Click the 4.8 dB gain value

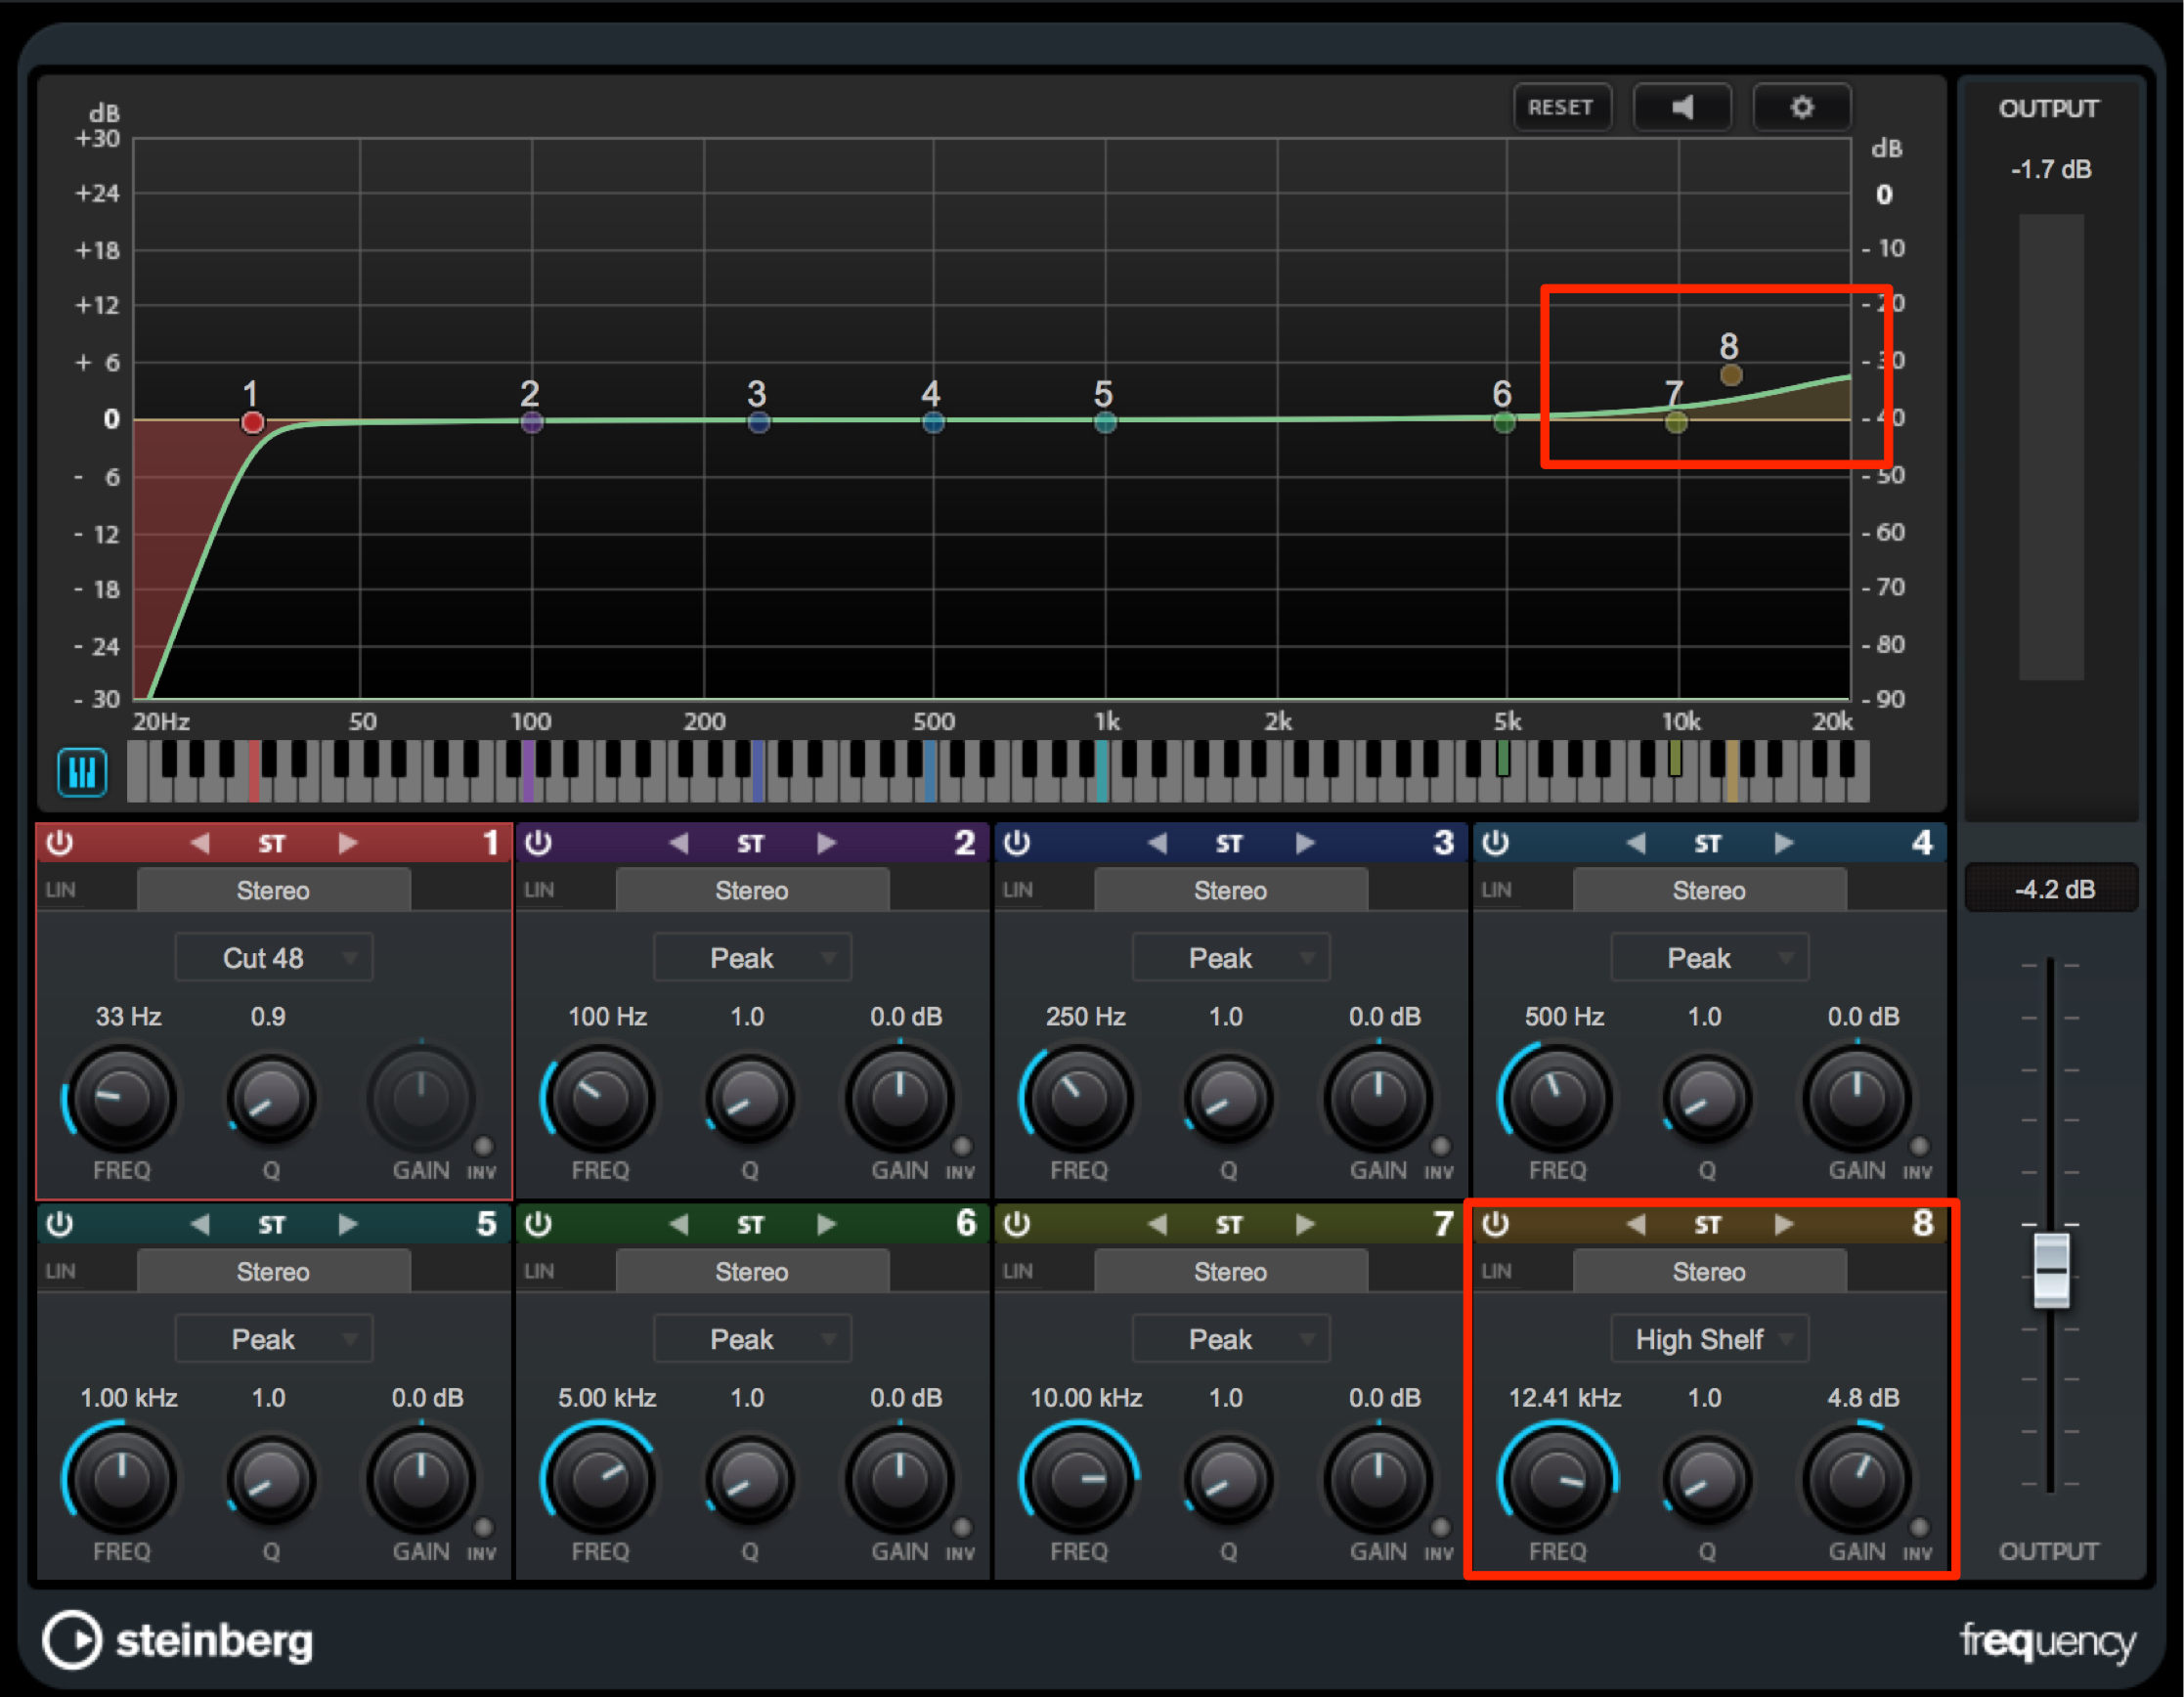(1863, 1398)
